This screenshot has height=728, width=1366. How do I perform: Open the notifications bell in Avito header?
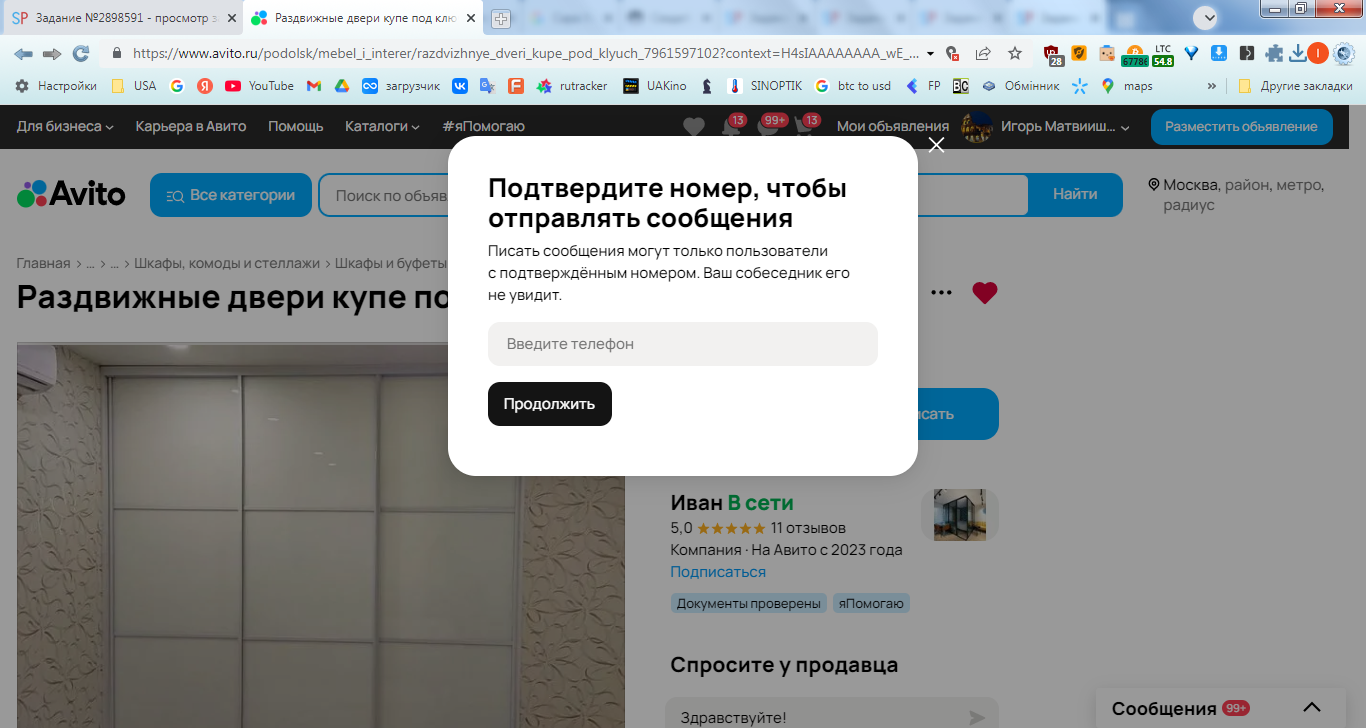[731, 127]
